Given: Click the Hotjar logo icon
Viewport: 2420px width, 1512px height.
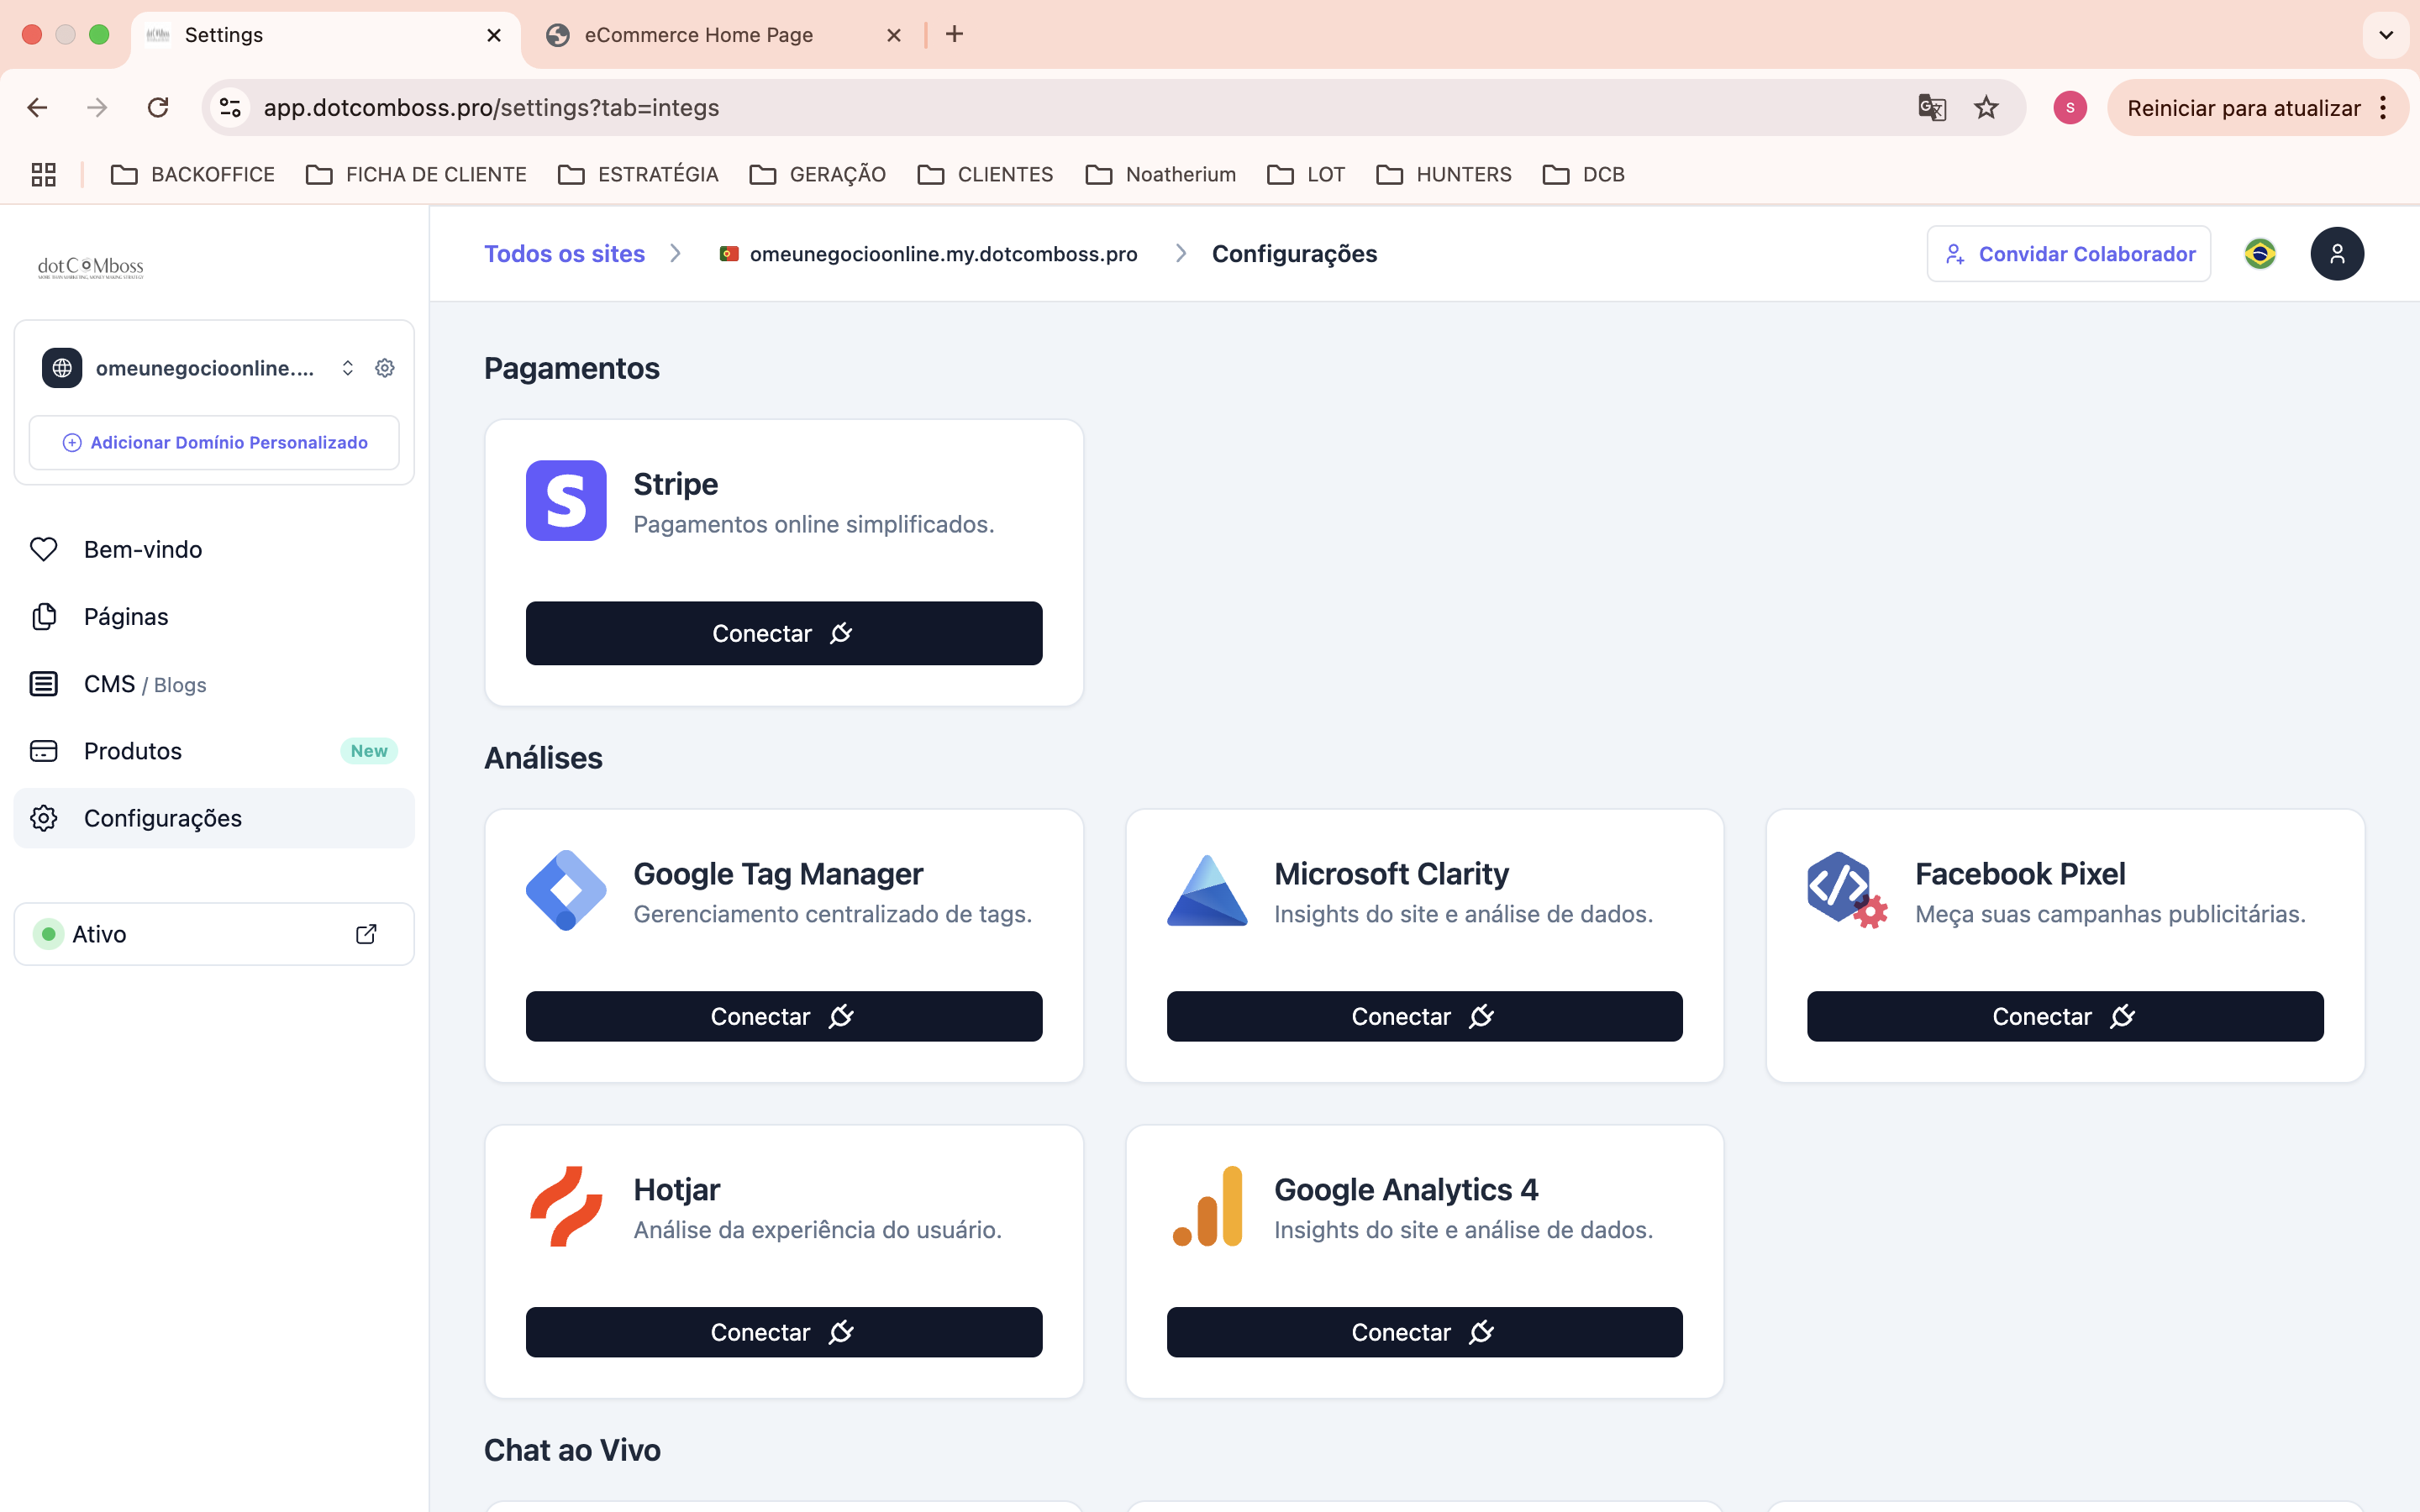Looking at the screenshot, I should click(x=566, y=1206).
